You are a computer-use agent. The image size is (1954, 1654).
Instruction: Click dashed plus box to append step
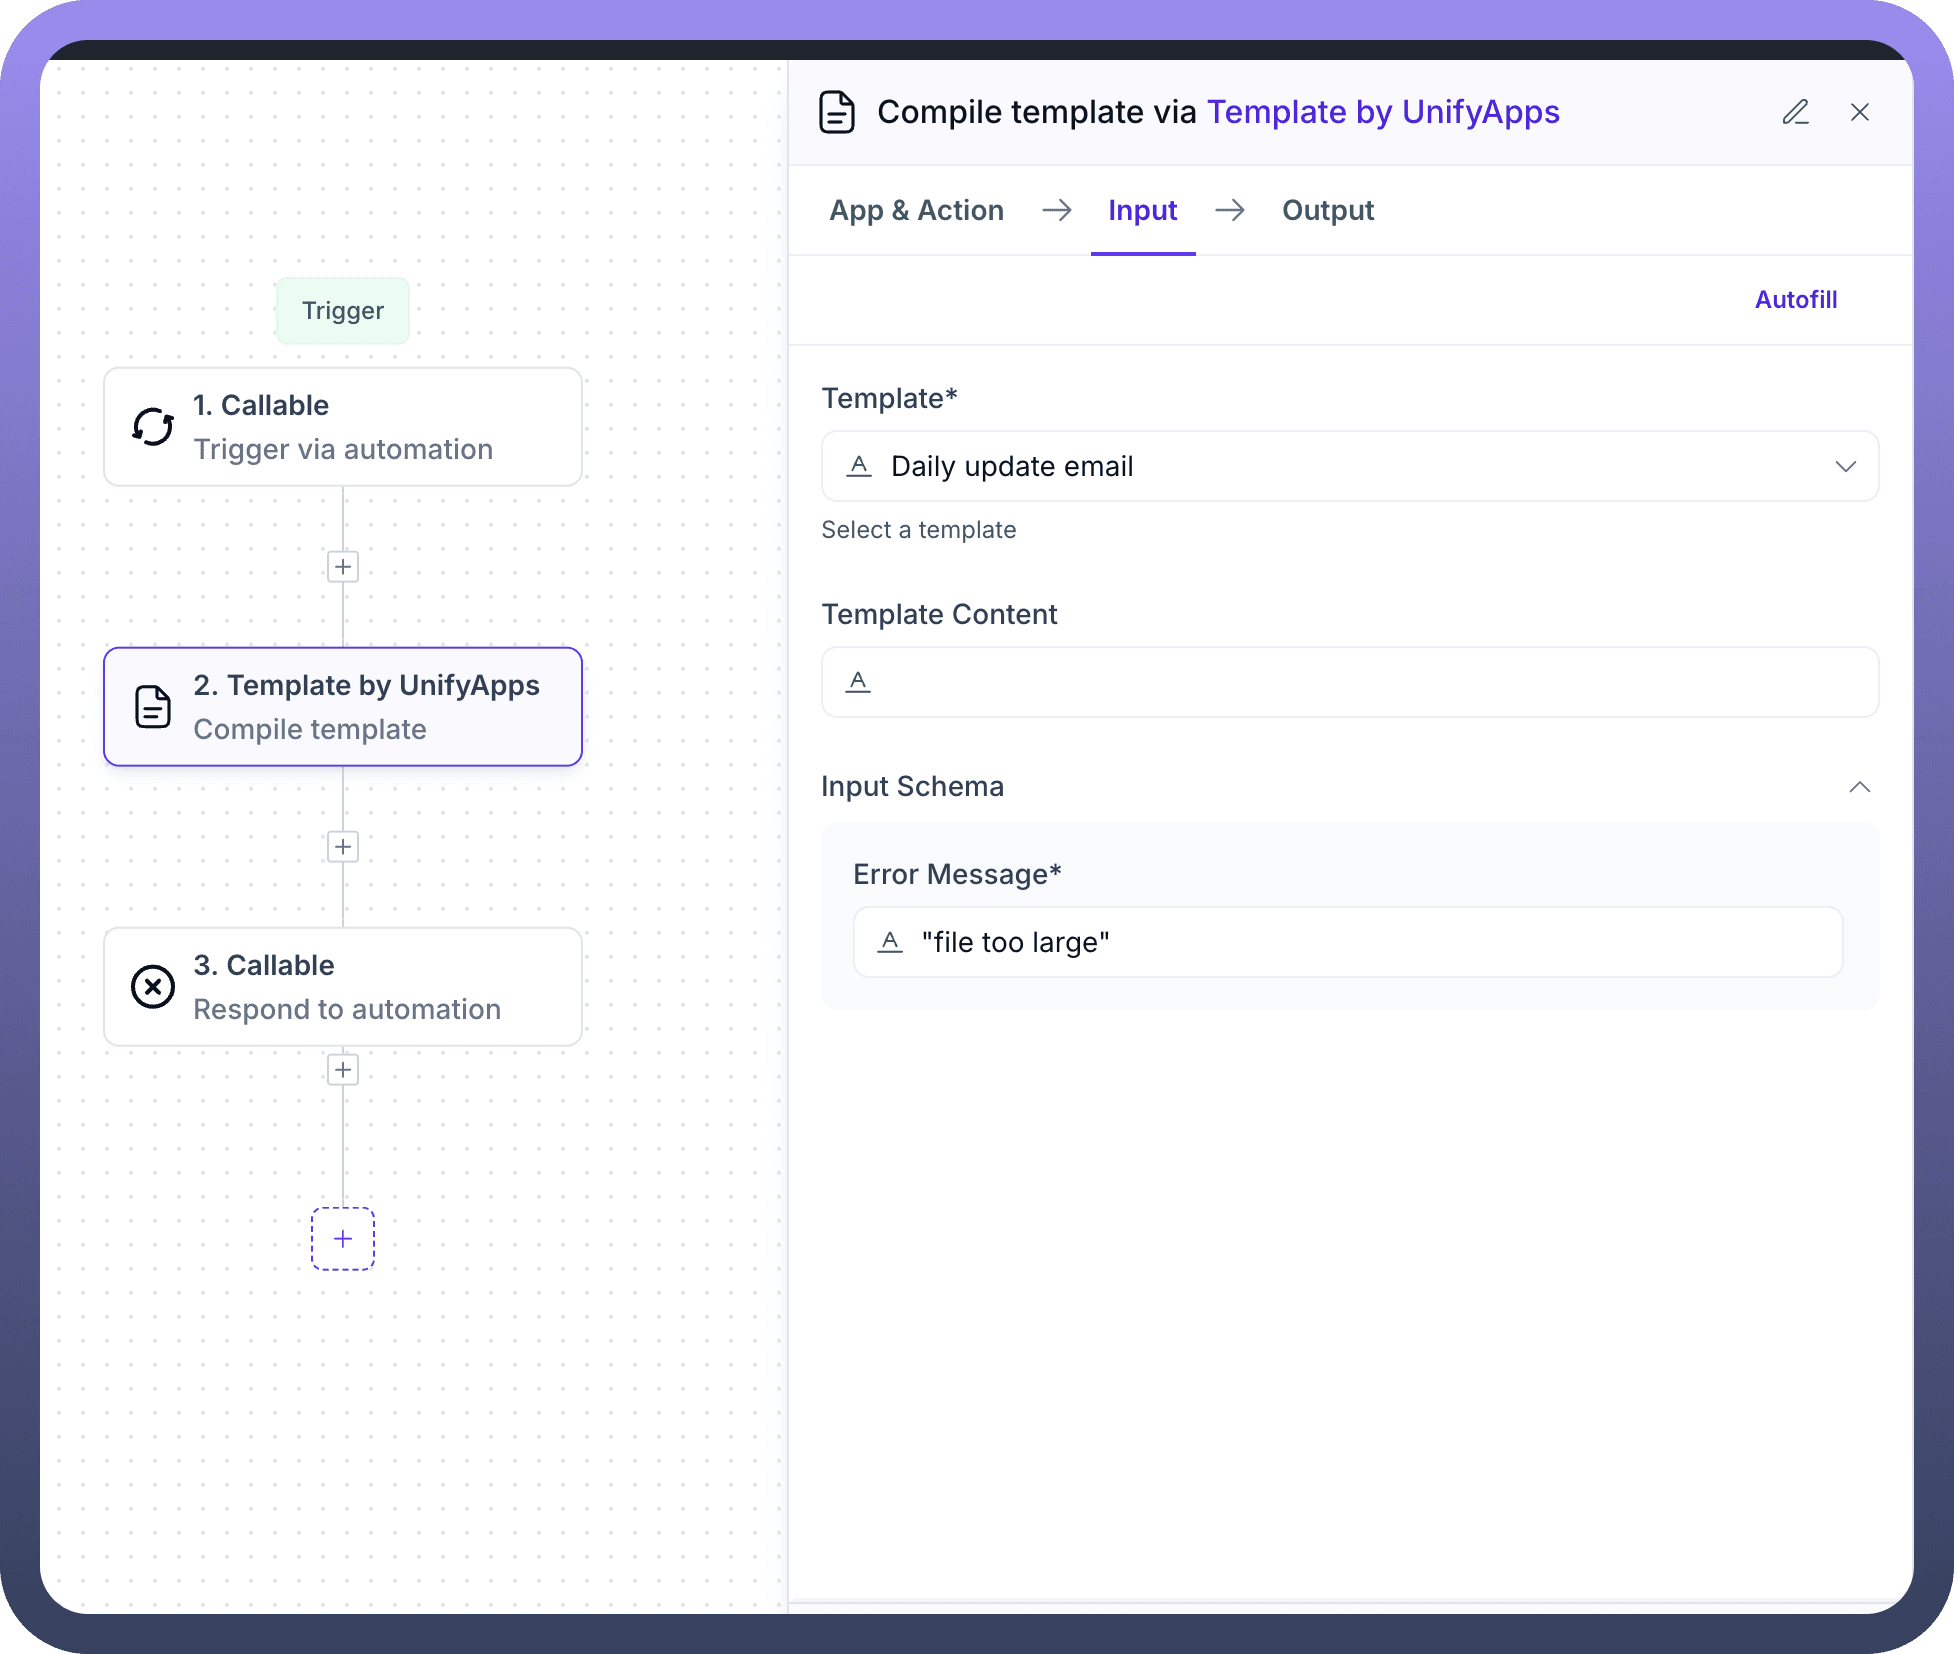pyautogui.click(x=343, y=1239)
